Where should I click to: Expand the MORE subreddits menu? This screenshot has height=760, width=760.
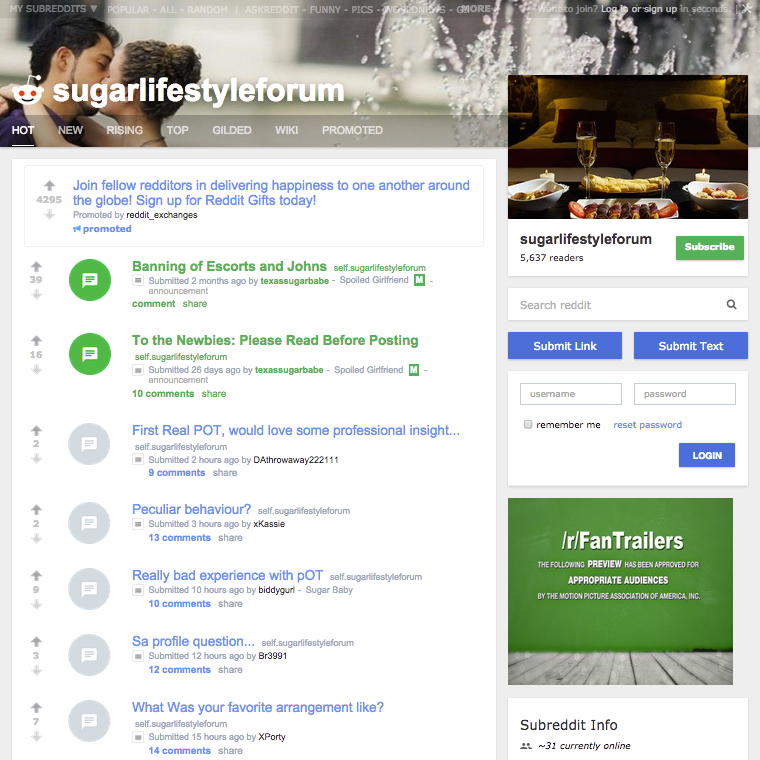[x=475, y=9]
